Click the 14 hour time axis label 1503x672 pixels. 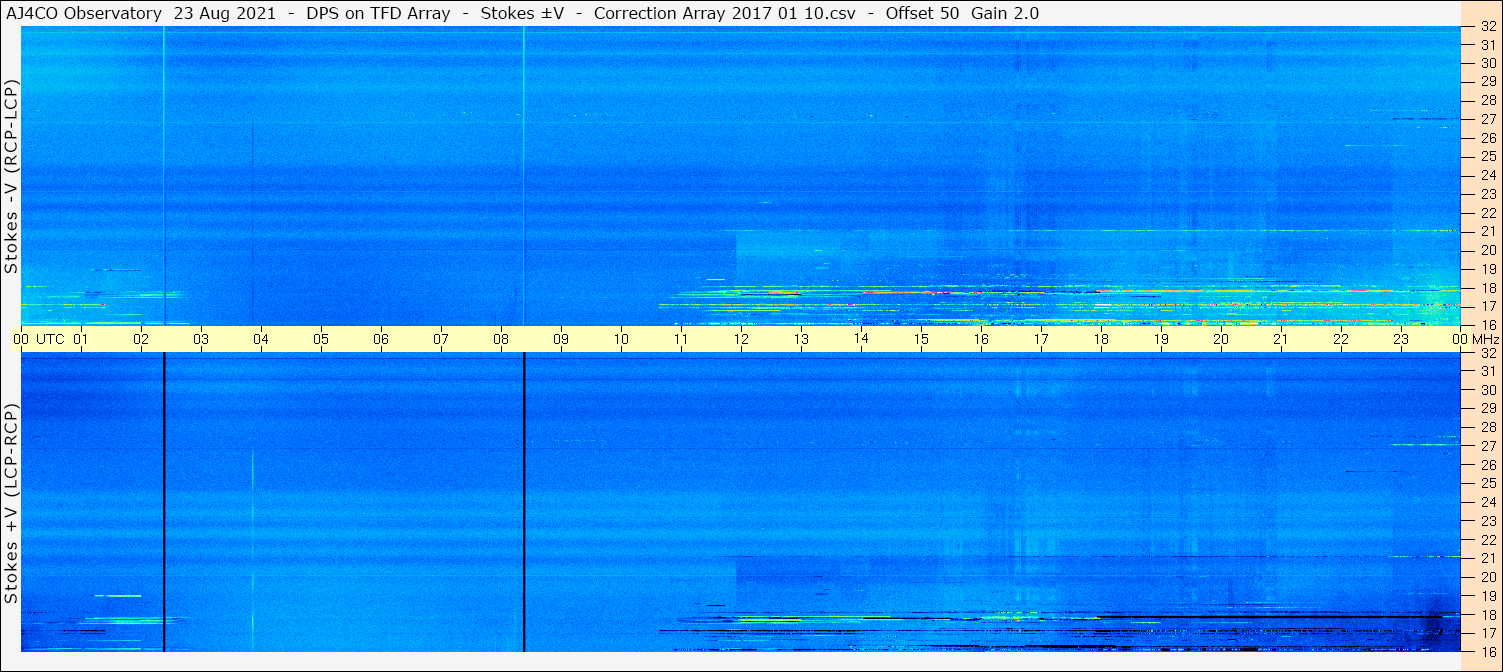click(861, 339)
